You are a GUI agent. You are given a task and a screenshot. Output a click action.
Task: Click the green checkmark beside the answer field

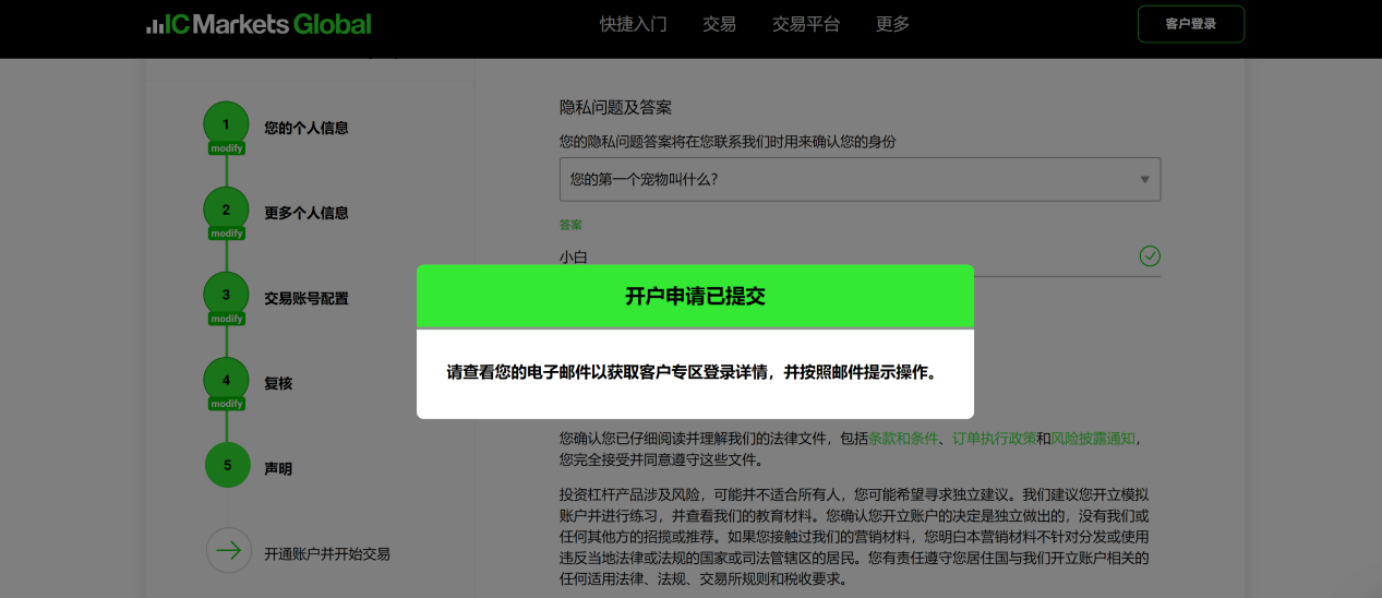pyautogui.click(x=1149, y=257)
